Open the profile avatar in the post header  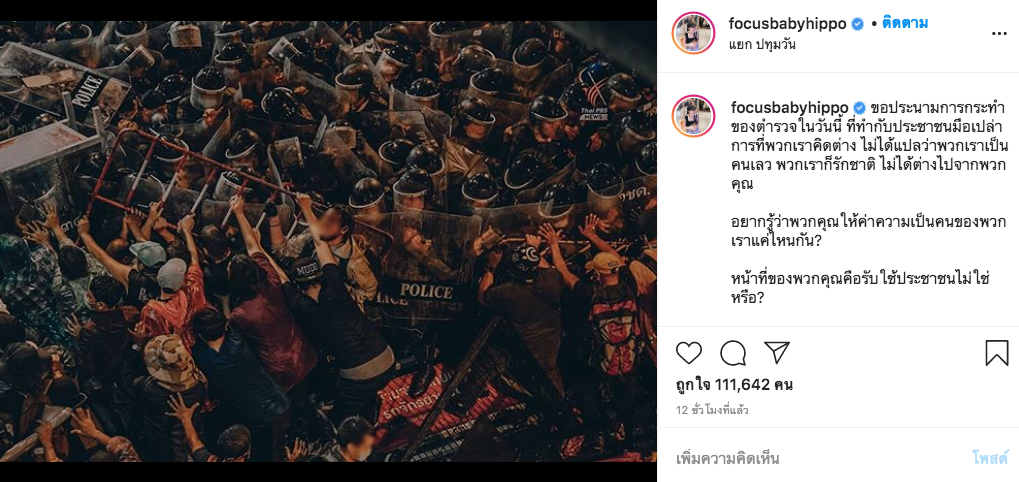(x=693, y=32)
